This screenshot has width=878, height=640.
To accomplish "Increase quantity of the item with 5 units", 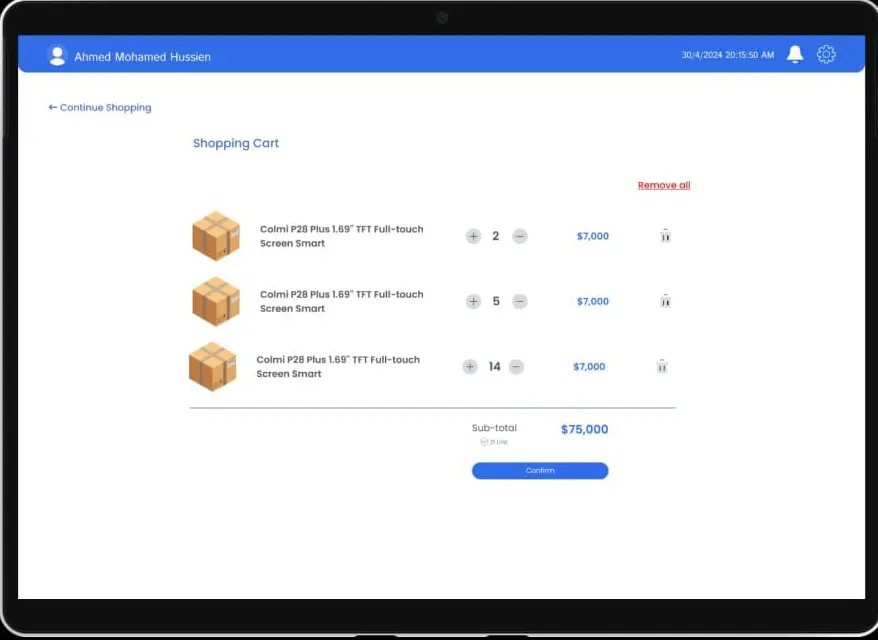I will pos(473,301).
